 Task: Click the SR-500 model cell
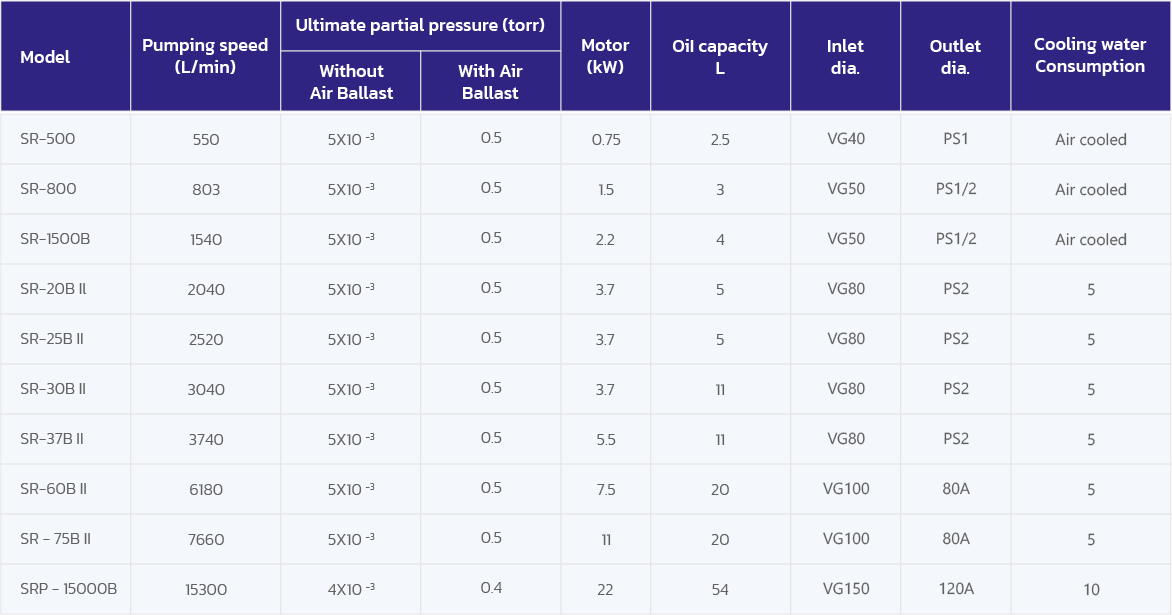[48, 139]
